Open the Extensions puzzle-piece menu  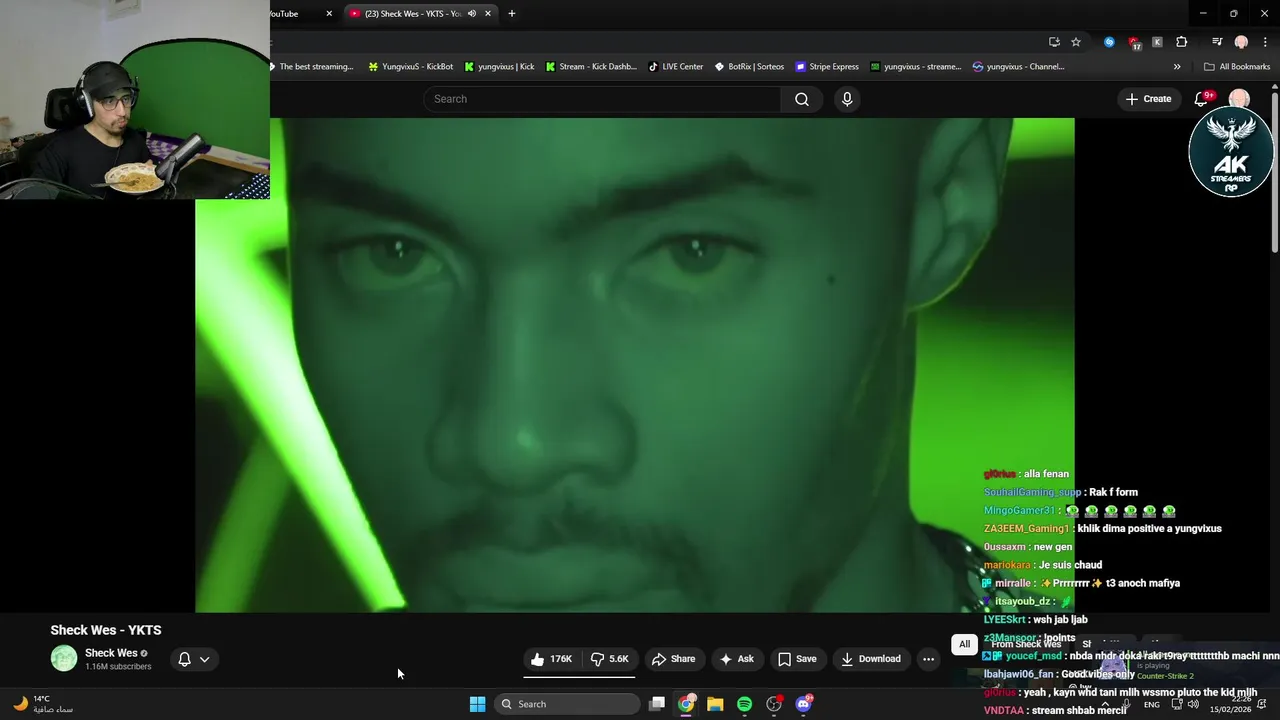(1182, 42)
